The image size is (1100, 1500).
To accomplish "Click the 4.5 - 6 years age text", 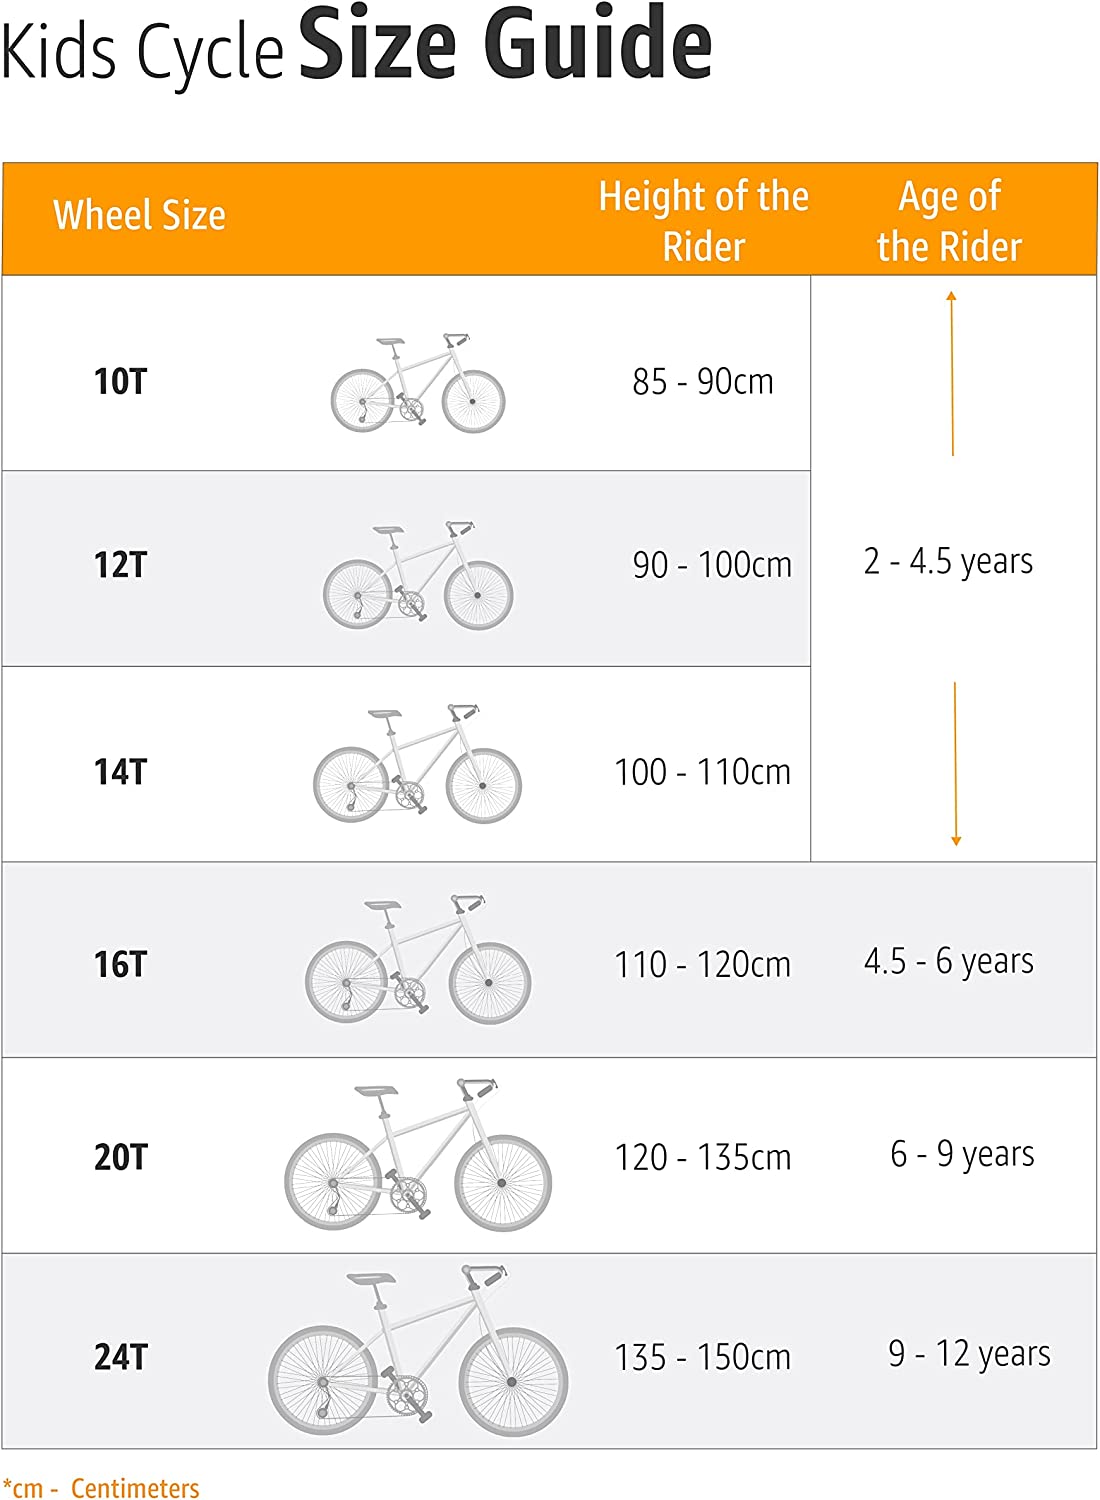I will click(948, 961).
